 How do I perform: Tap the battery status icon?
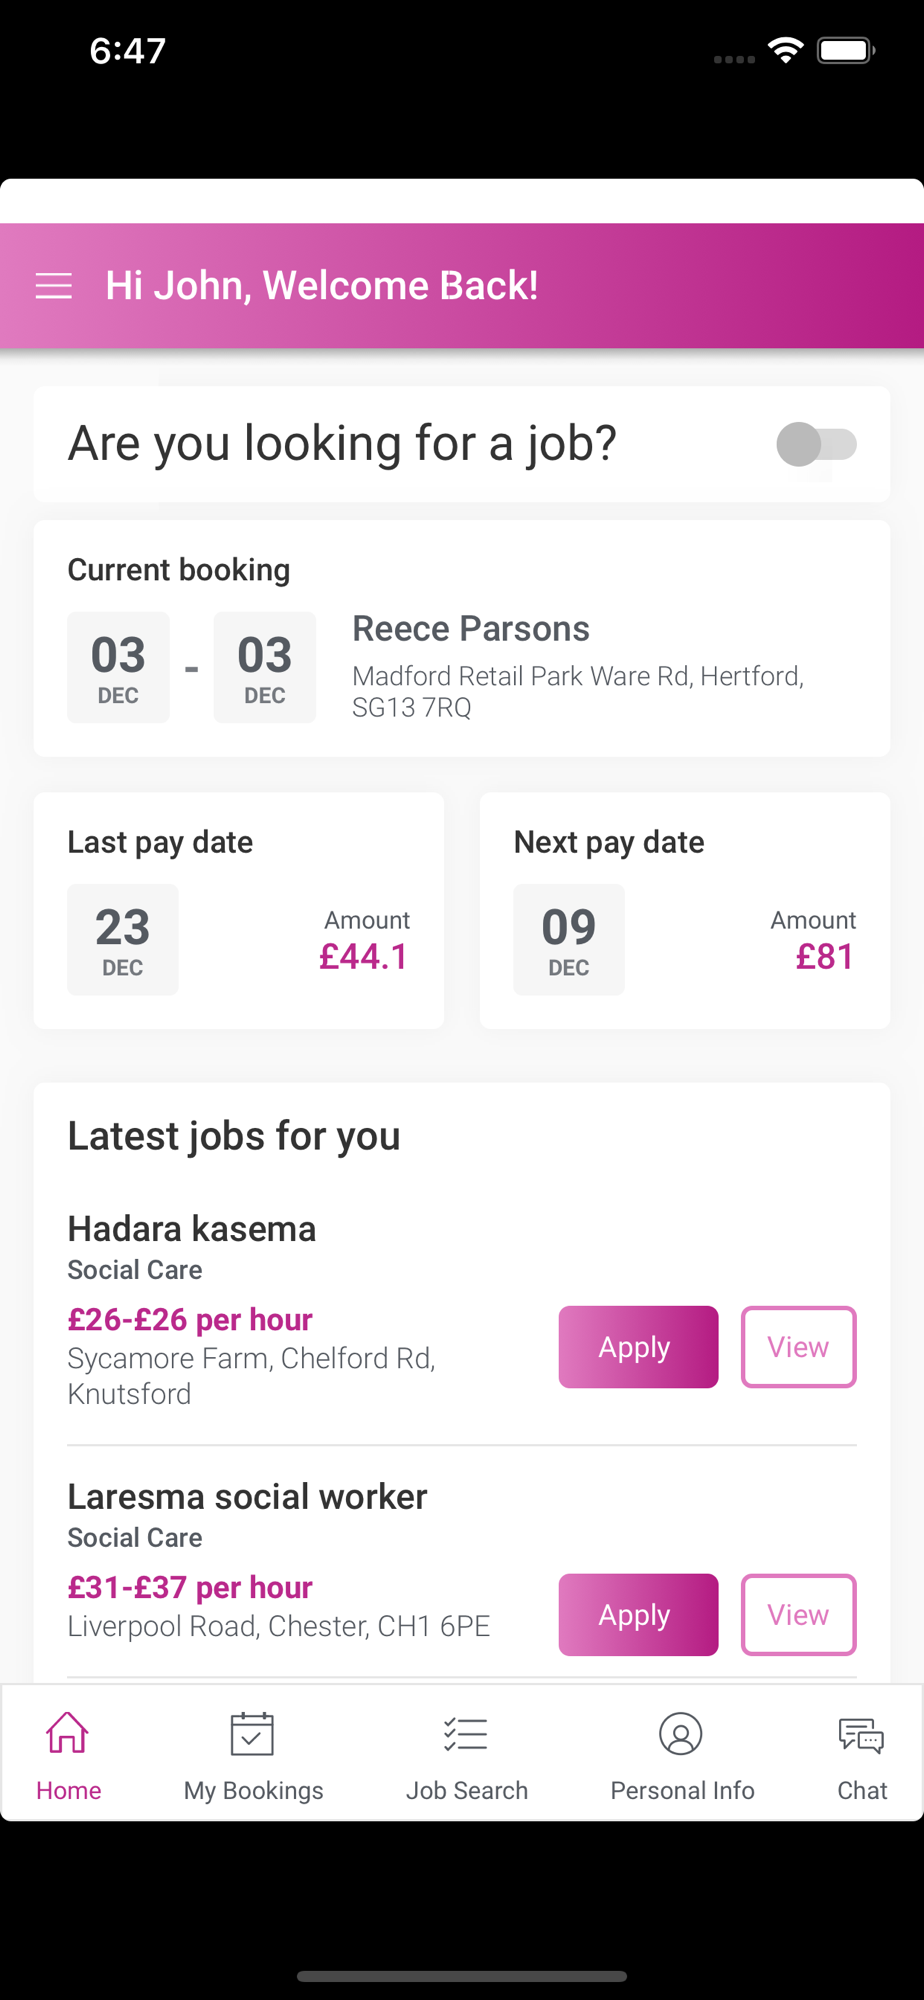tap(846, 50)
